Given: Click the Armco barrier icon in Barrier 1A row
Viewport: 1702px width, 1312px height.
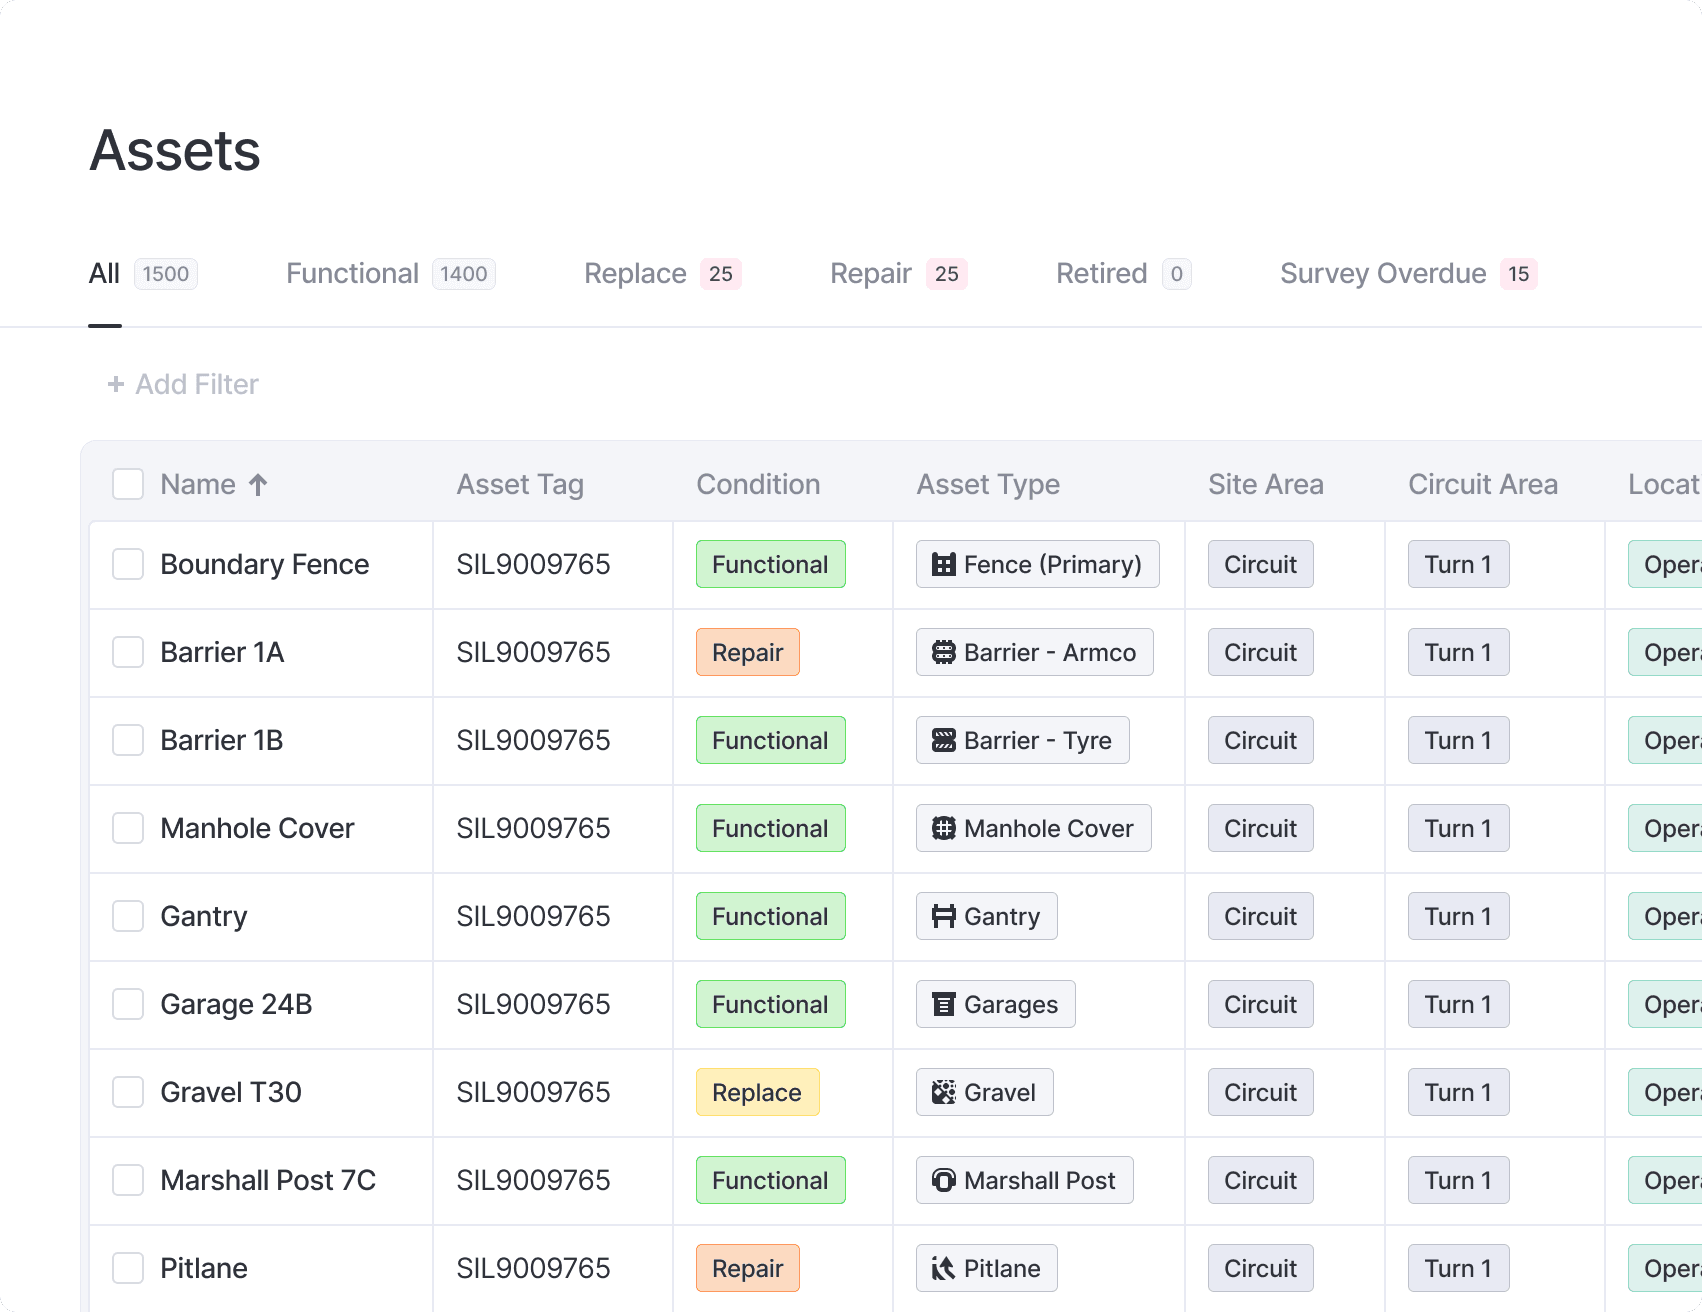Looking at the screenshot, I should point(943,653).
